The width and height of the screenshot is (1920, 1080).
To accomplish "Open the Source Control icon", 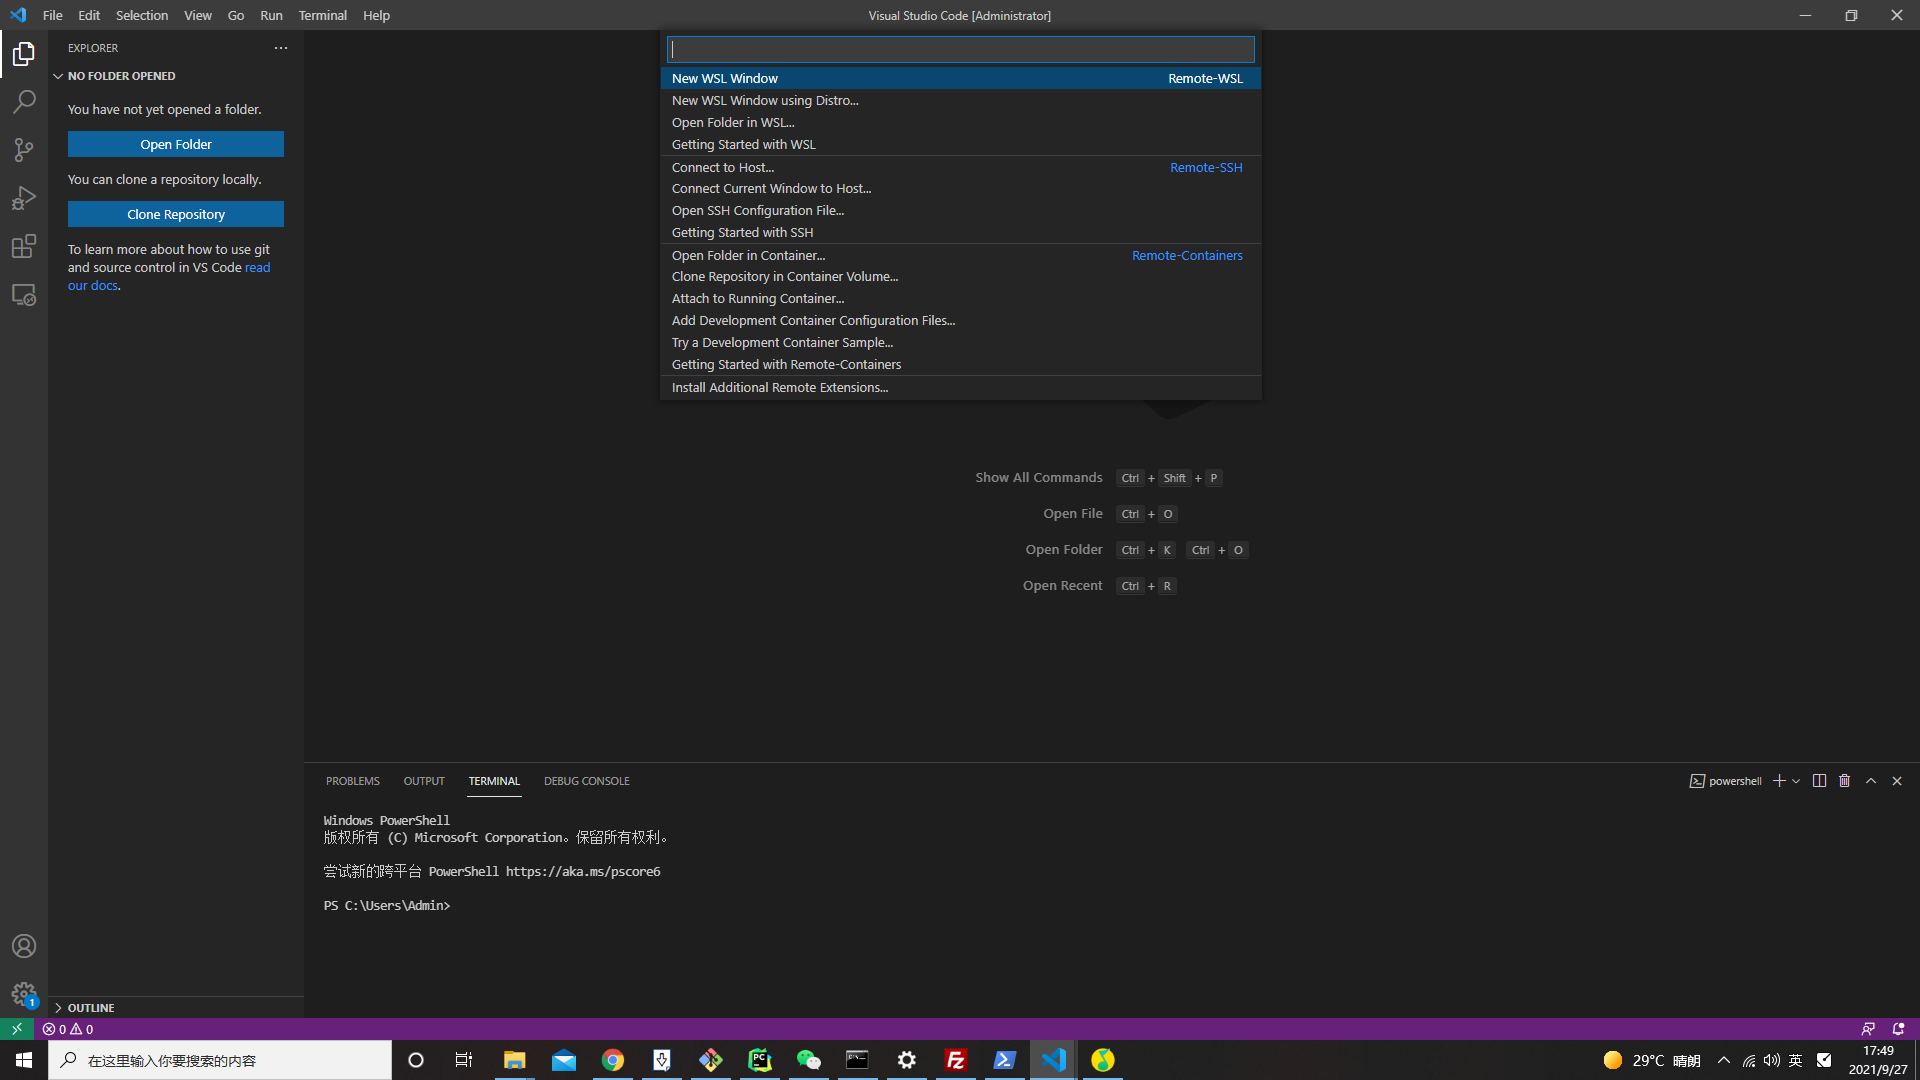I will click(24, 149).
